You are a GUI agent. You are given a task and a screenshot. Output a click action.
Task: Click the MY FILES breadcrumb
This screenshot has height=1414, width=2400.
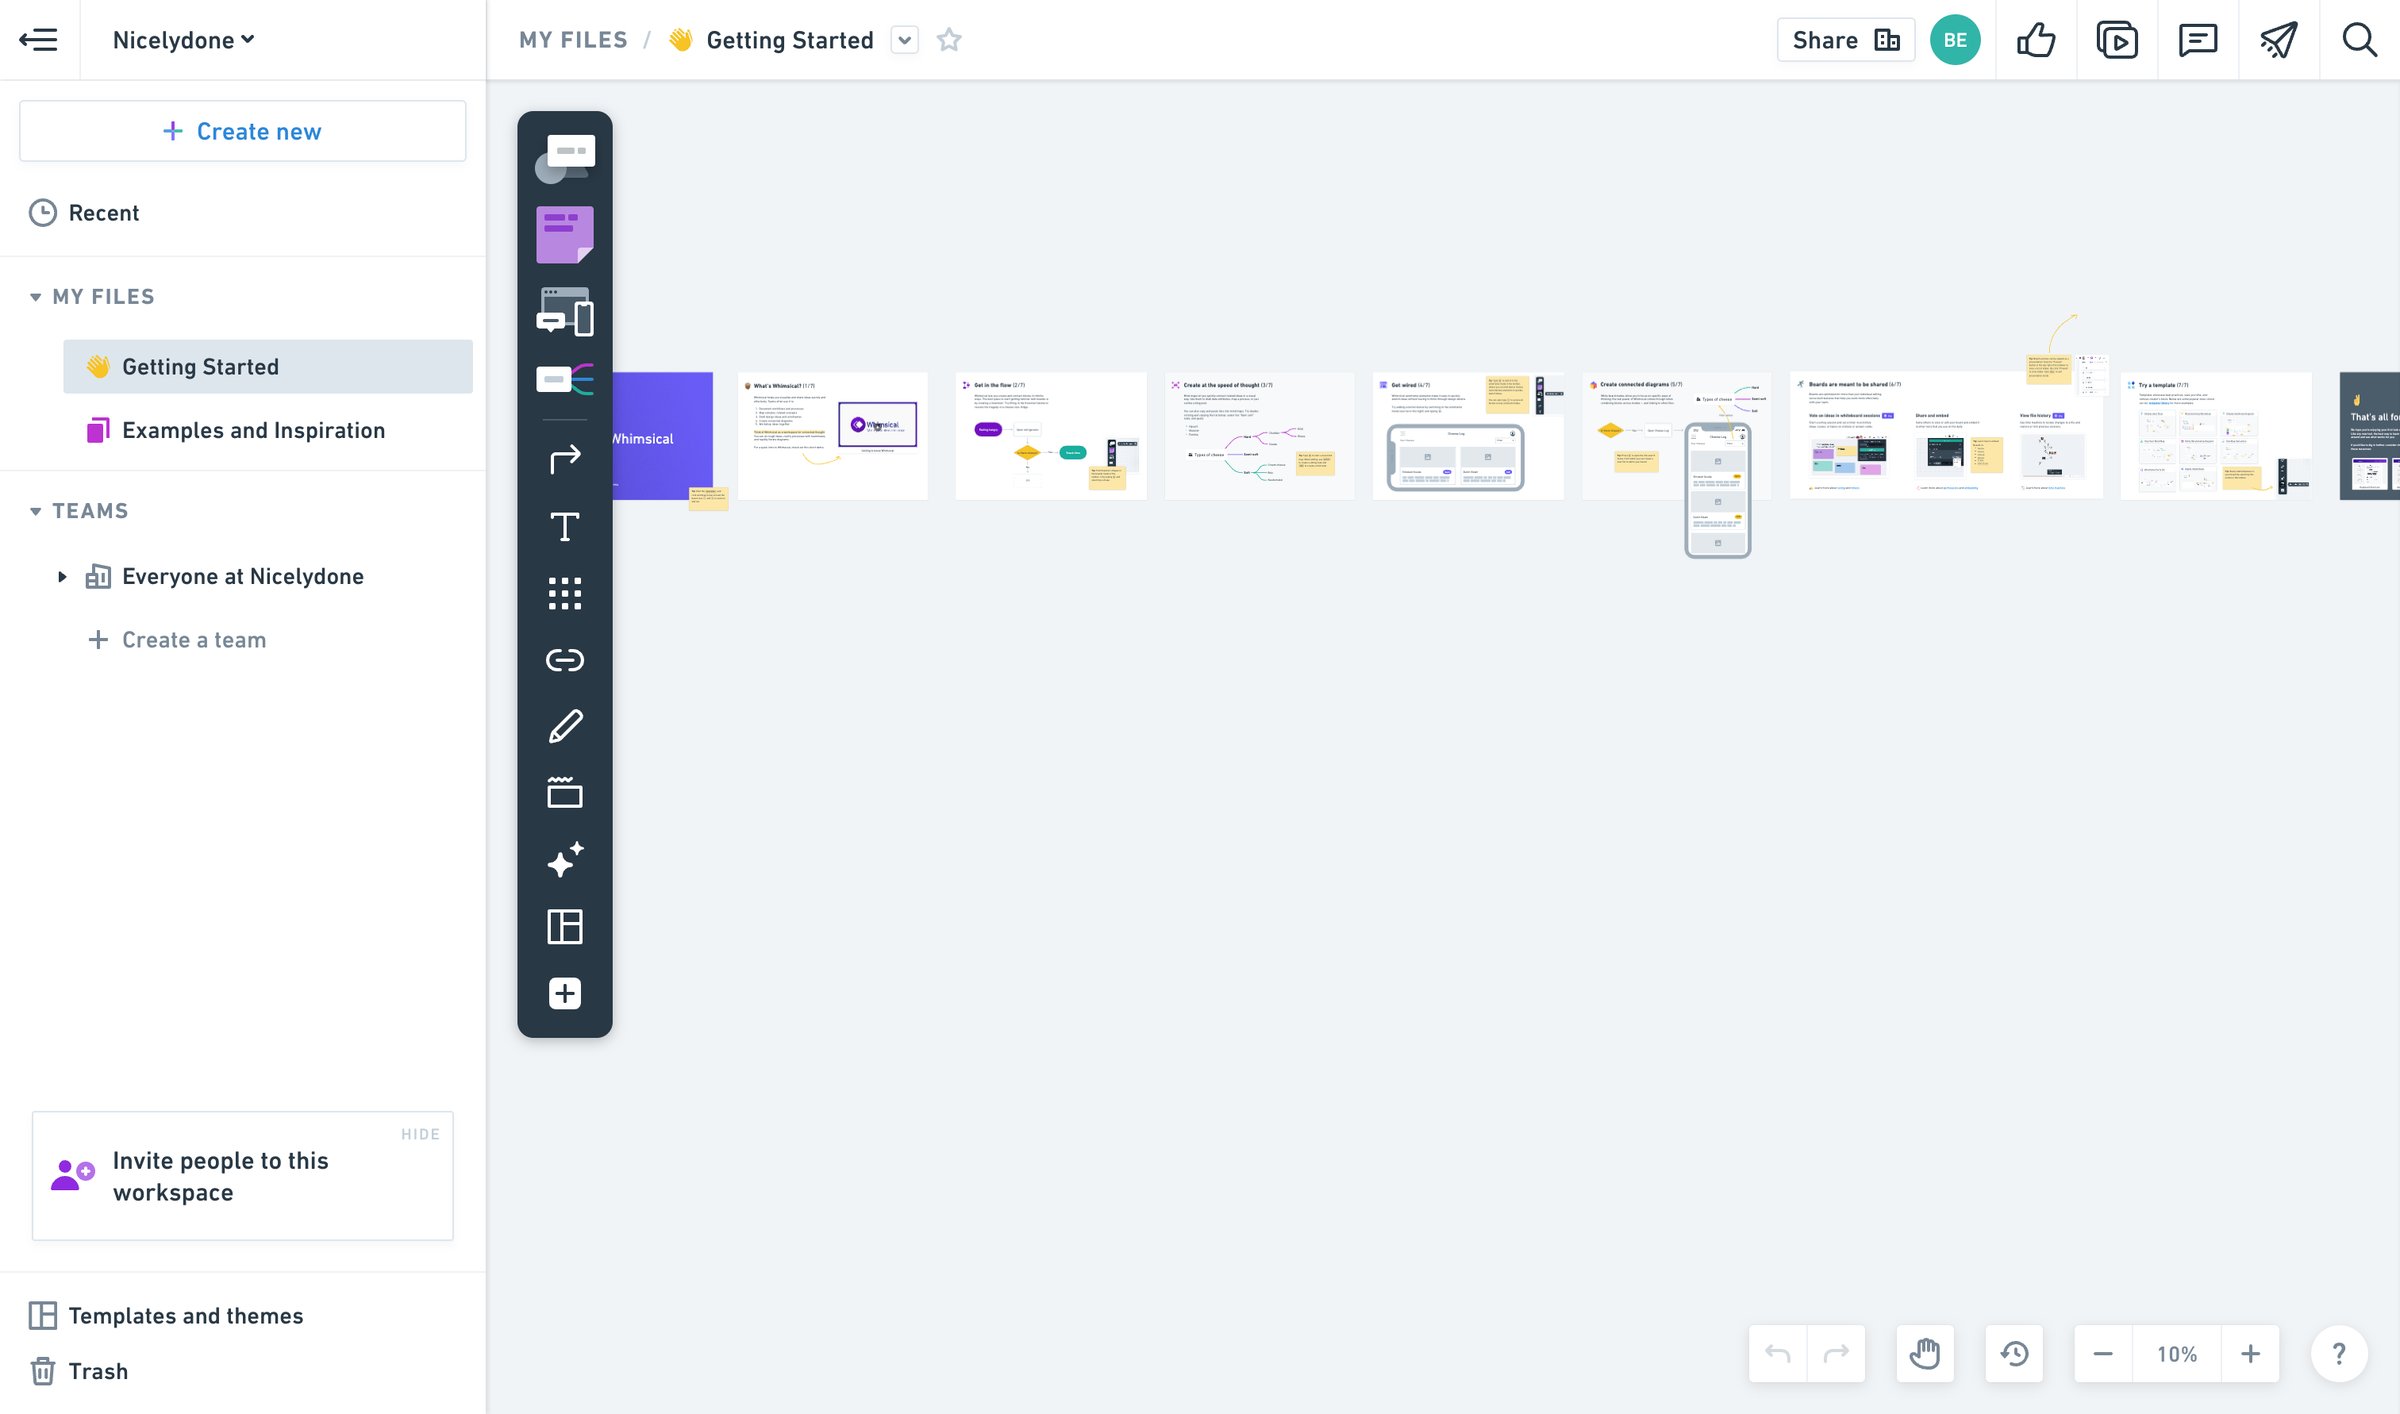click(573, 40)
